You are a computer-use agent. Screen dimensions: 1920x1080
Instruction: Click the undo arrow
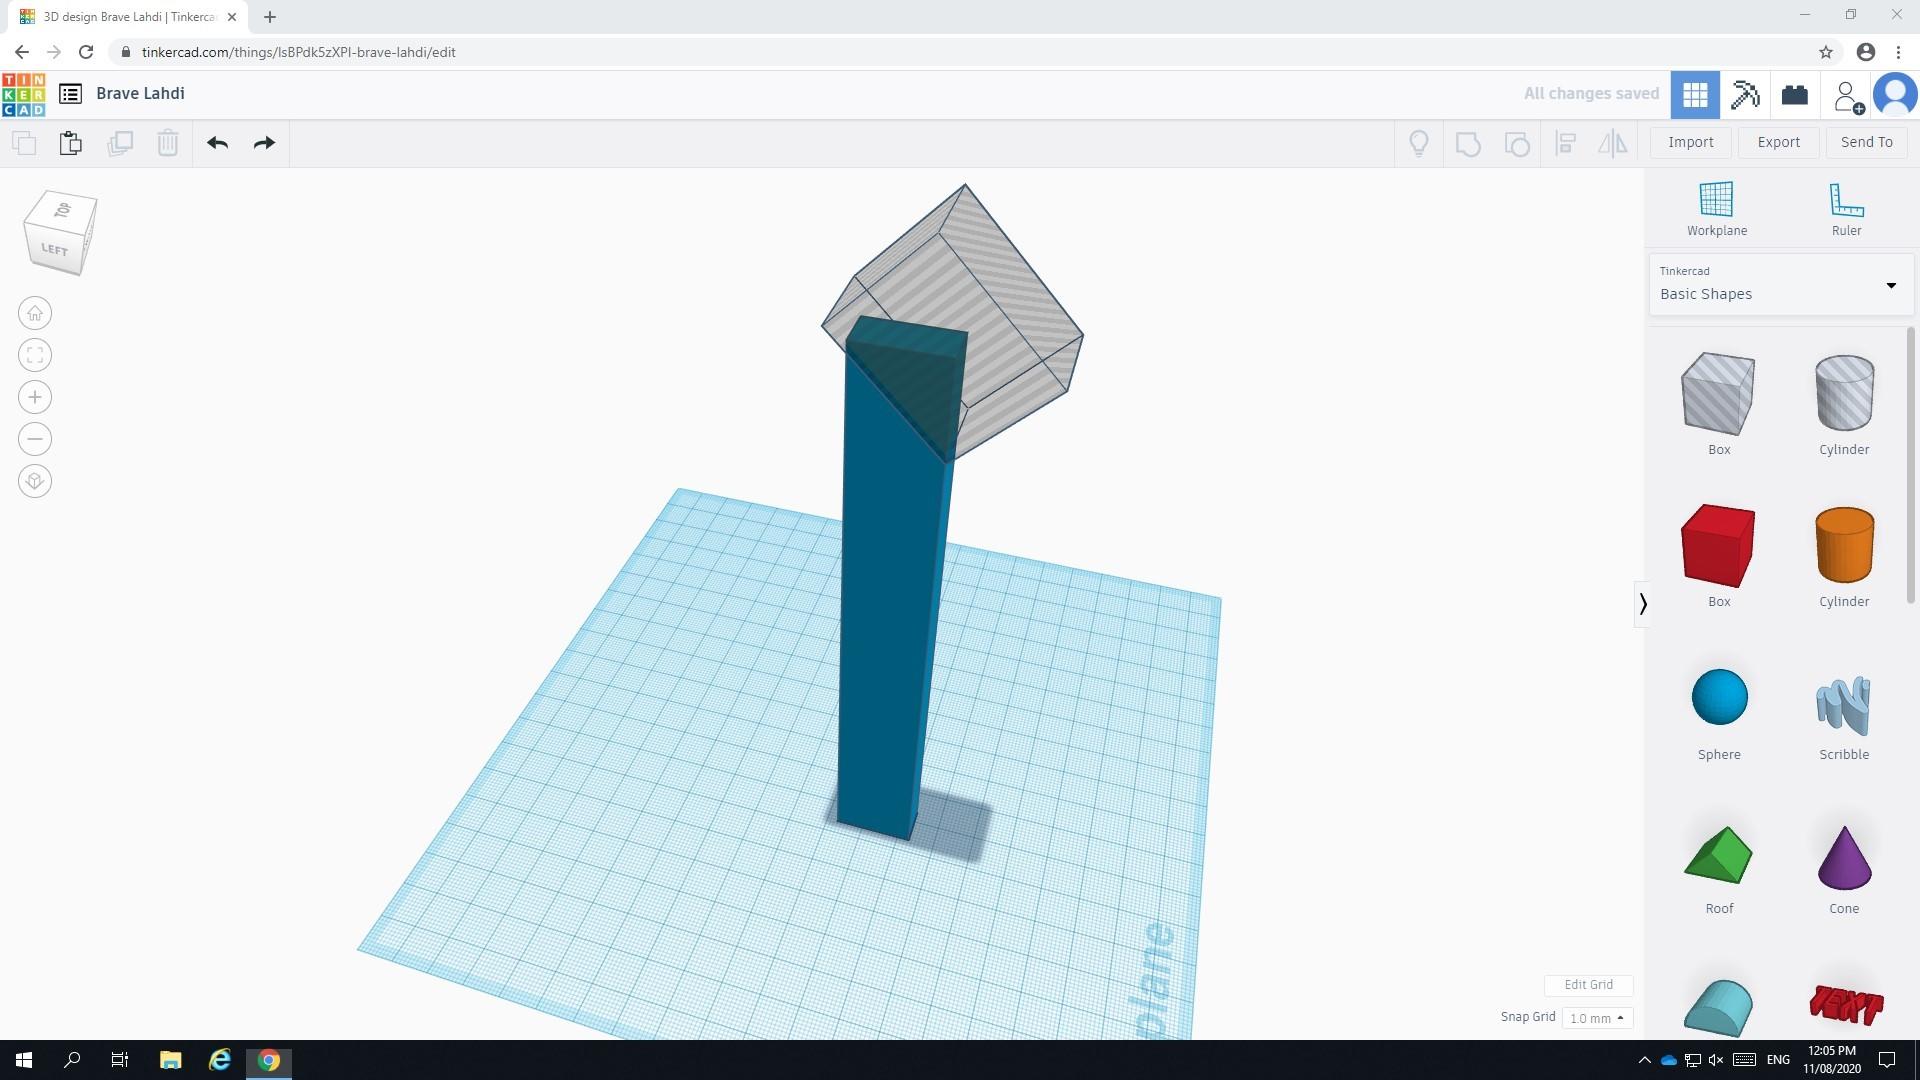(x=217, y=143)
